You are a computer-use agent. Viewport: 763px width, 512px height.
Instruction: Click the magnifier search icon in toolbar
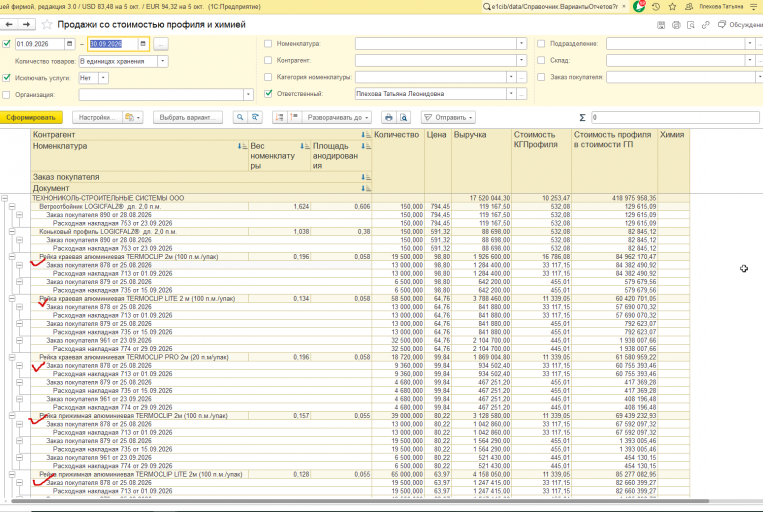click(240, 117)
